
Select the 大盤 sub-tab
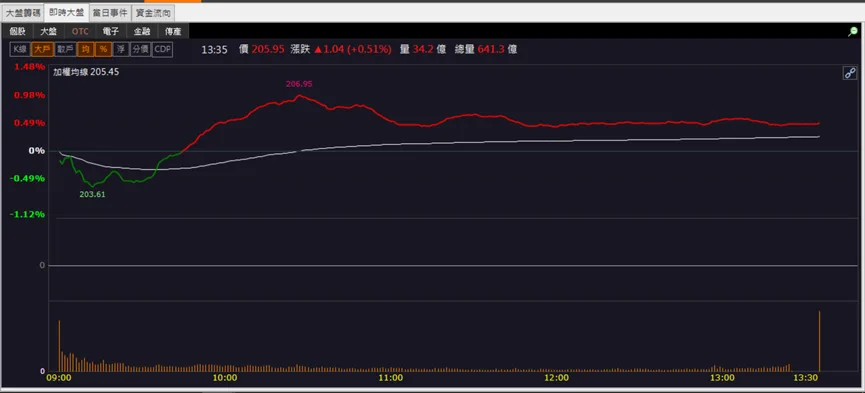(x=49, y=31)
